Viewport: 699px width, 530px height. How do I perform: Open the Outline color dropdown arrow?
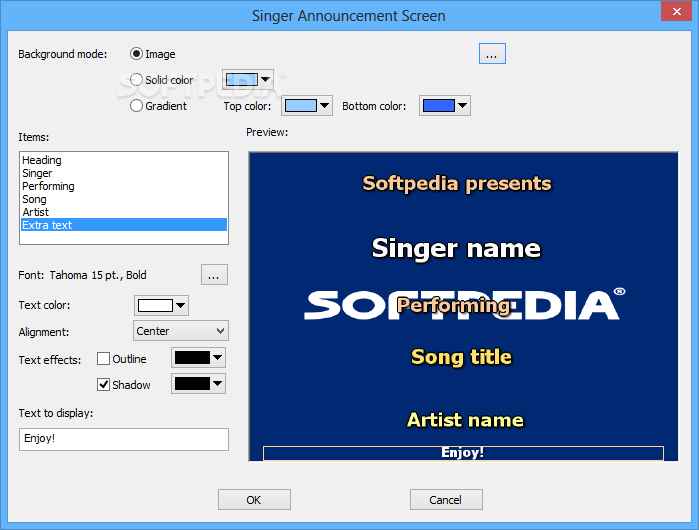pos(218,357)
